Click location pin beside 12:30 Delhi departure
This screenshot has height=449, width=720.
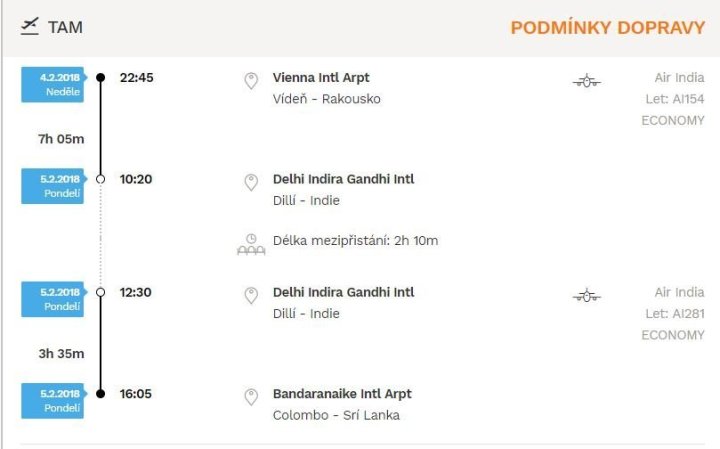coord(251,295)
